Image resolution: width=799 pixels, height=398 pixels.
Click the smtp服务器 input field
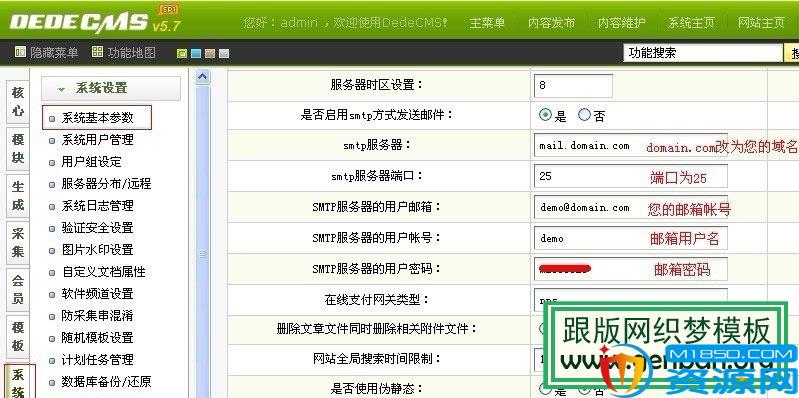(x=631, y=146)
